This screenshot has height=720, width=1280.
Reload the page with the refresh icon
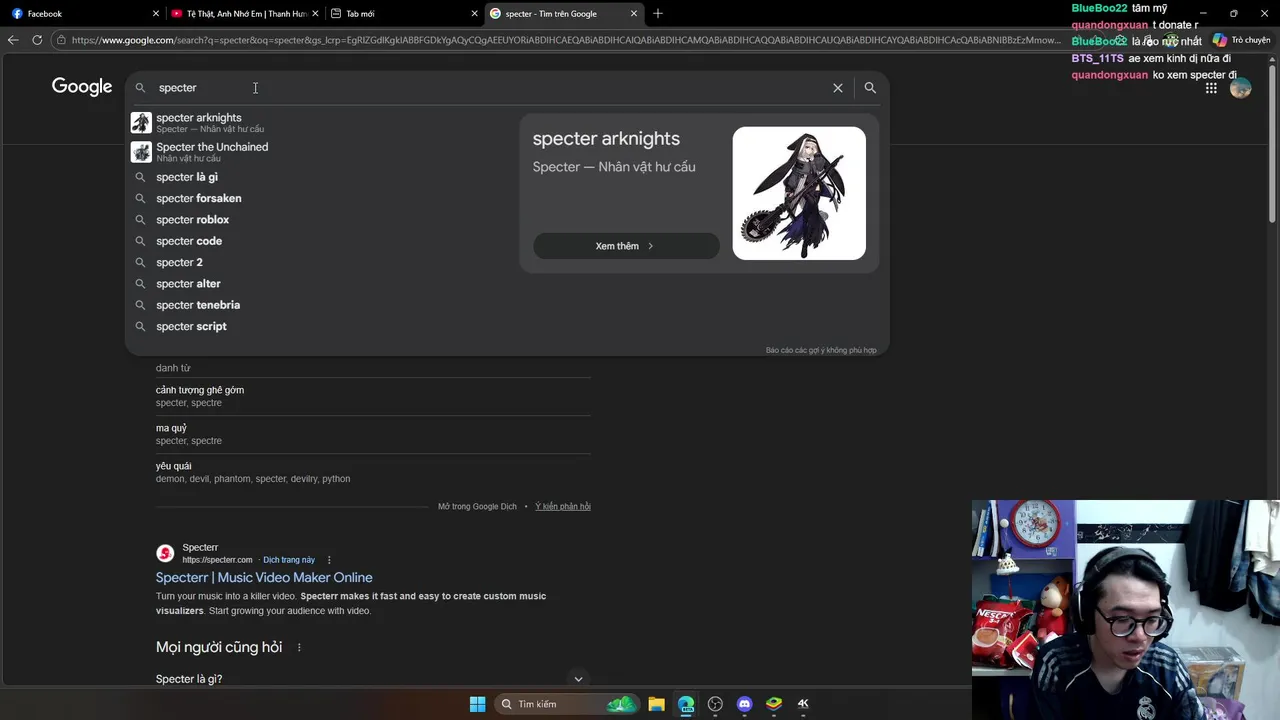pyautogui.click(x=37, y=40)
